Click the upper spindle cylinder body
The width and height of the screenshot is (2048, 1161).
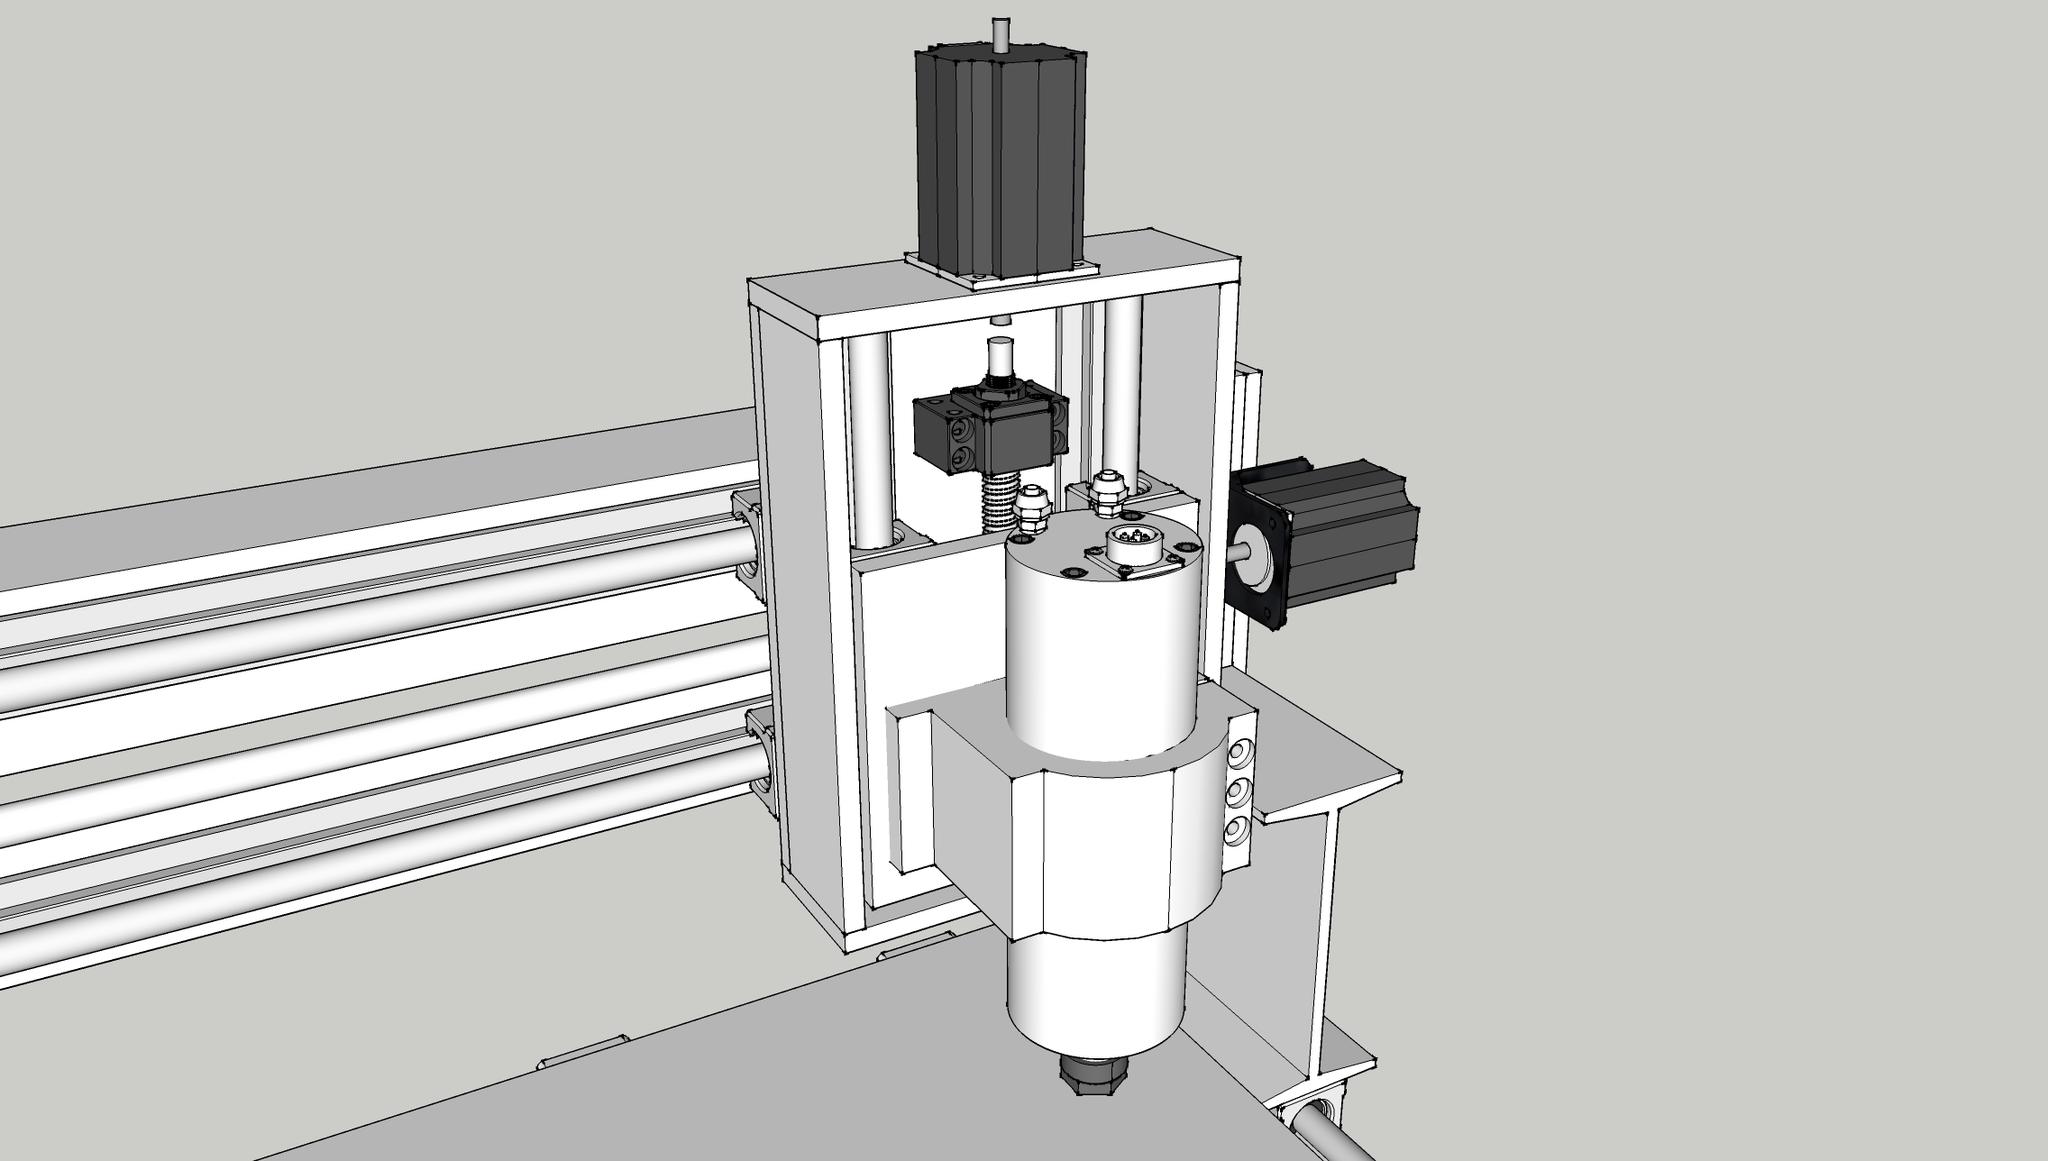click(x=1100, y=650)
